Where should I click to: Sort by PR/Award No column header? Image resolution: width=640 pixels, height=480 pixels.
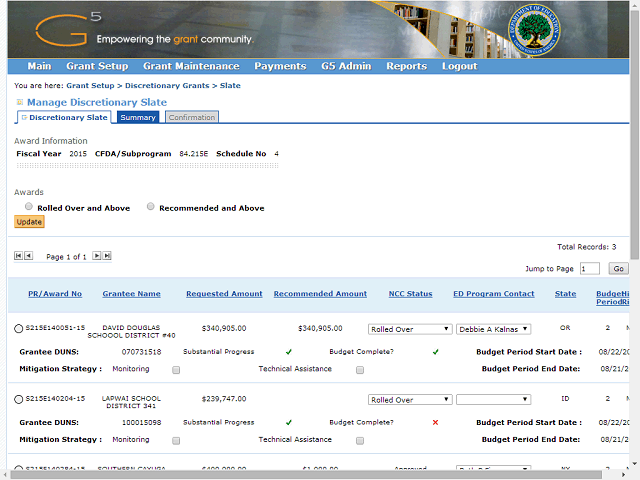coord(55,294)
